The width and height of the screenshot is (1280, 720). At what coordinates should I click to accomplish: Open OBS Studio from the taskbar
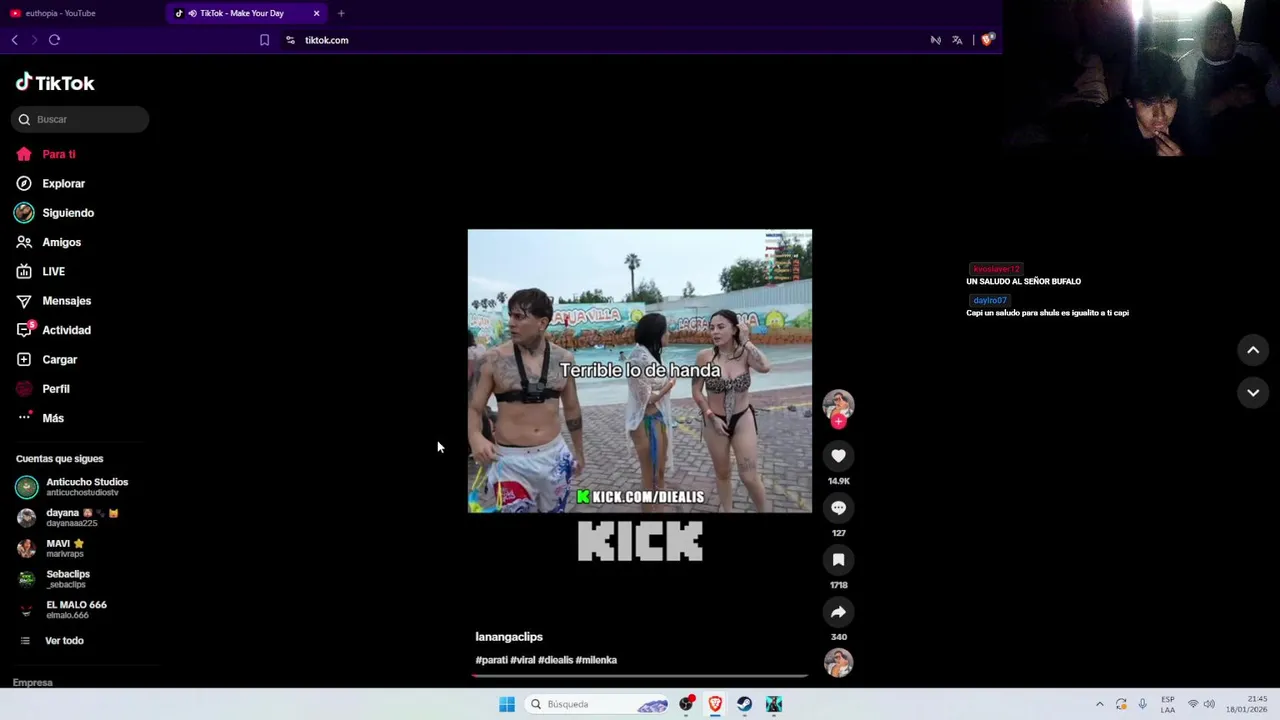[x=686, y=704]
